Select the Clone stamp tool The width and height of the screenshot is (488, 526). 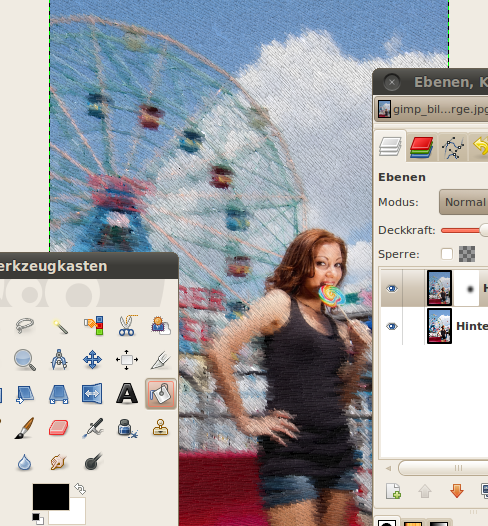(x=160, y=427)
